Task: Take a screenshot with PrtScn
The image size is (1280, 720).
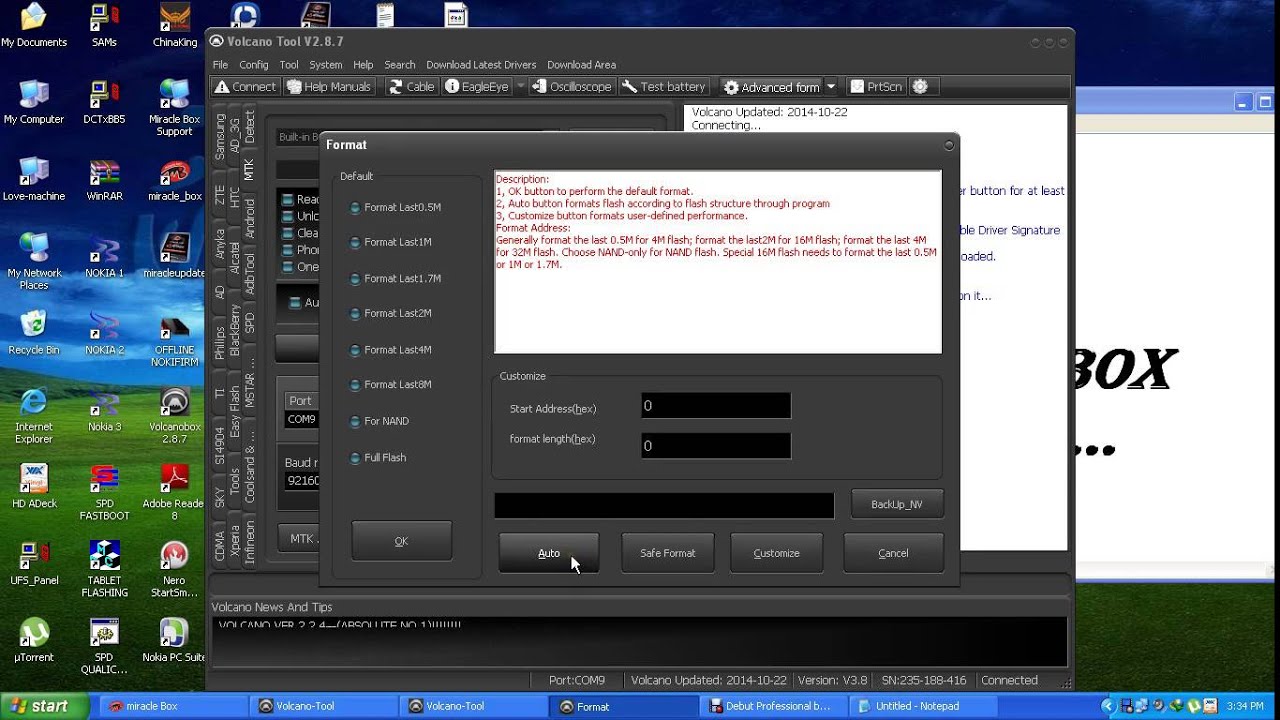Action: tap(876, 87)
